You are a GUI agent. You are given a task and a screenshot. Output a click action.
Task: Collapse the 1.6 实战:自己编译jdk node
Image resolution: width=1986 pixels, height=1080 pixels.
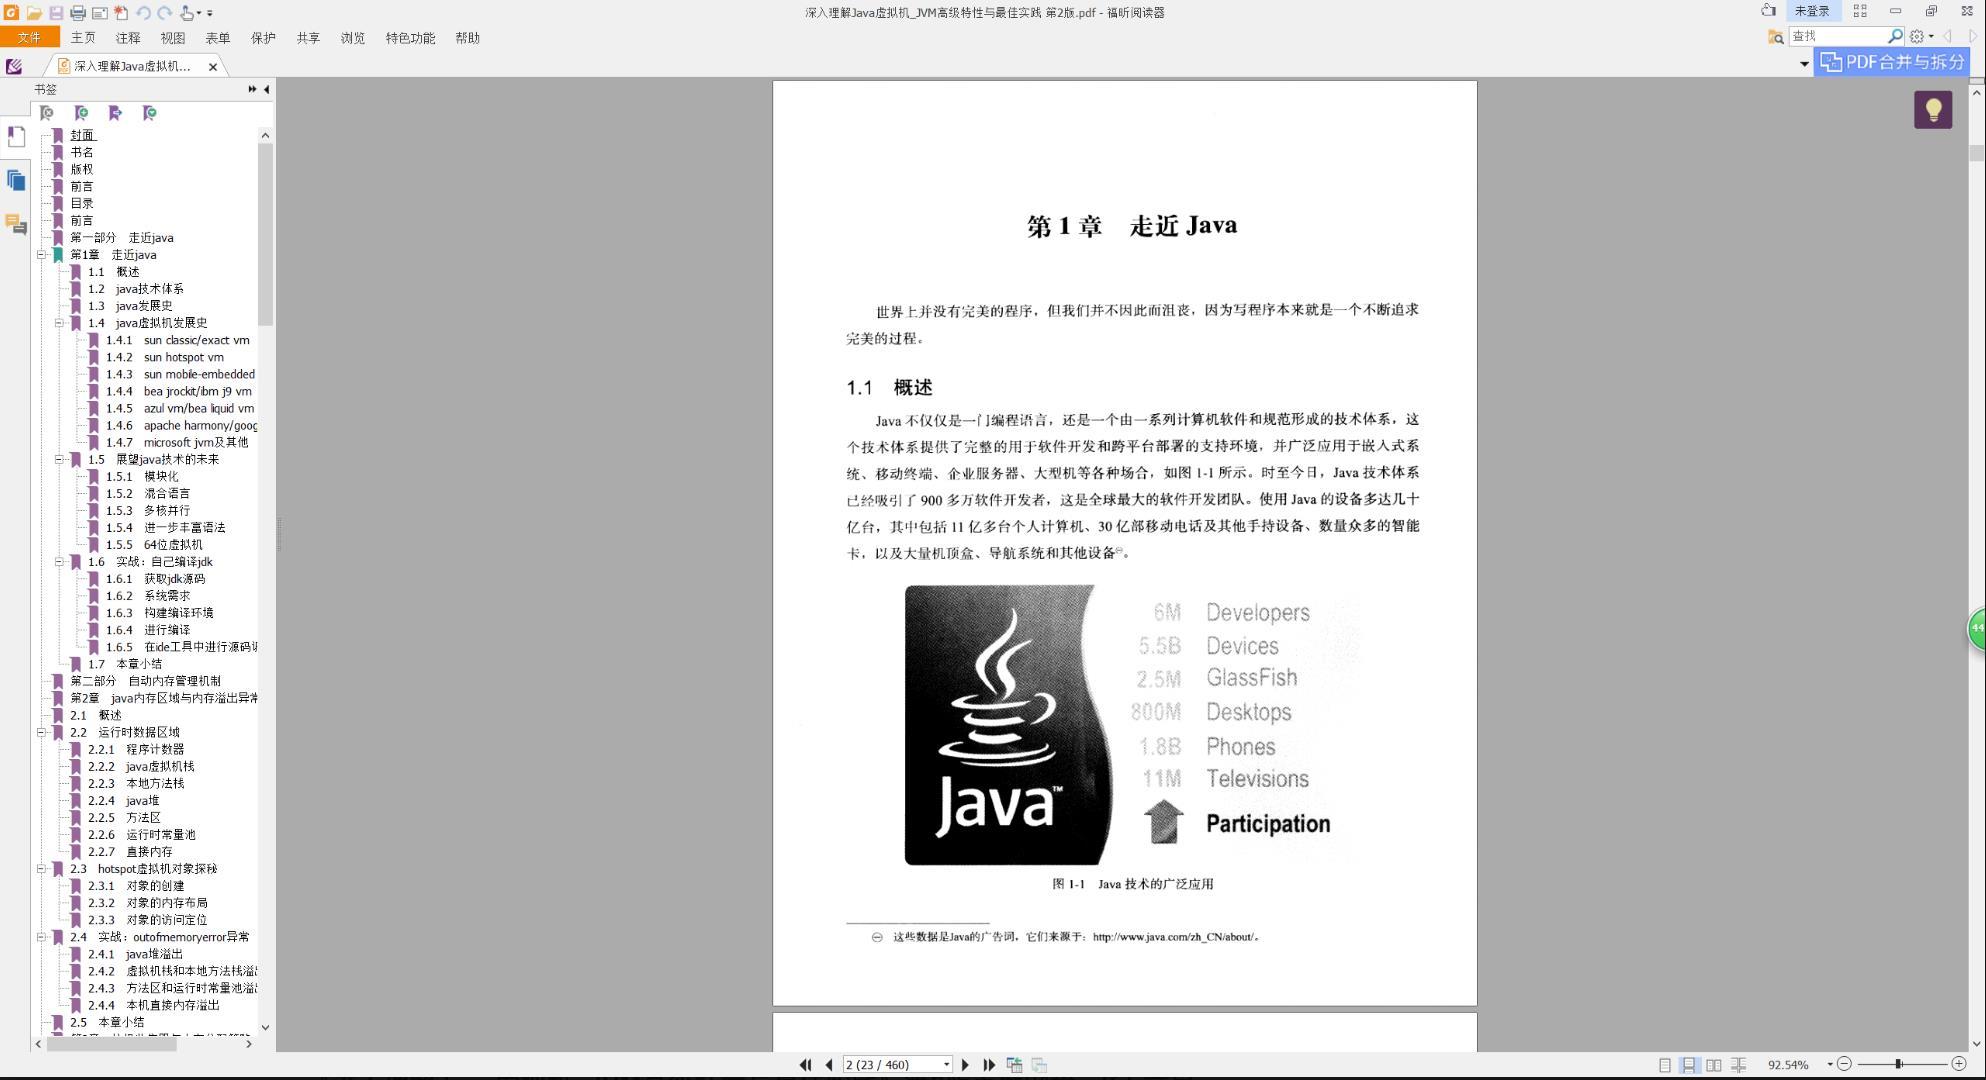tap(59, 562)
